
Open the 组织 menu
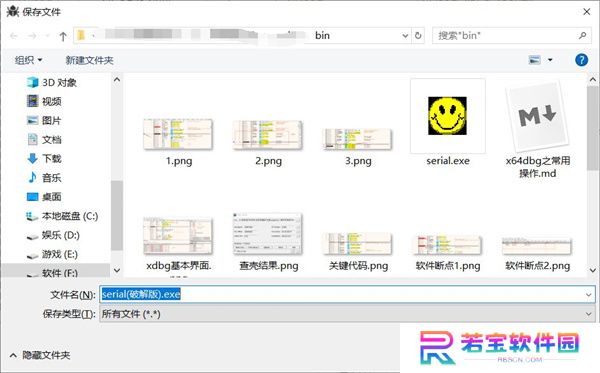[x=28, y=60]
